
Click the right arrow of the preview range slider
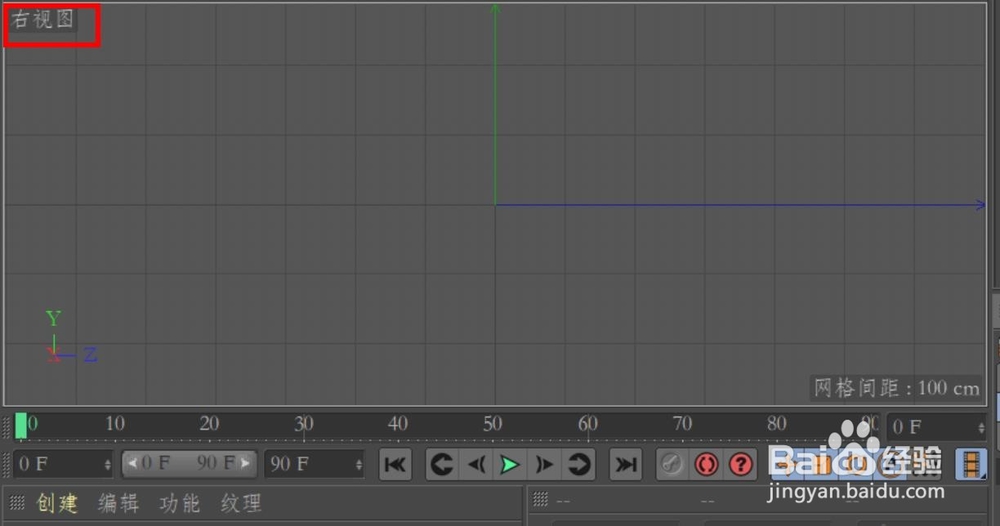(x=246, y=464)
